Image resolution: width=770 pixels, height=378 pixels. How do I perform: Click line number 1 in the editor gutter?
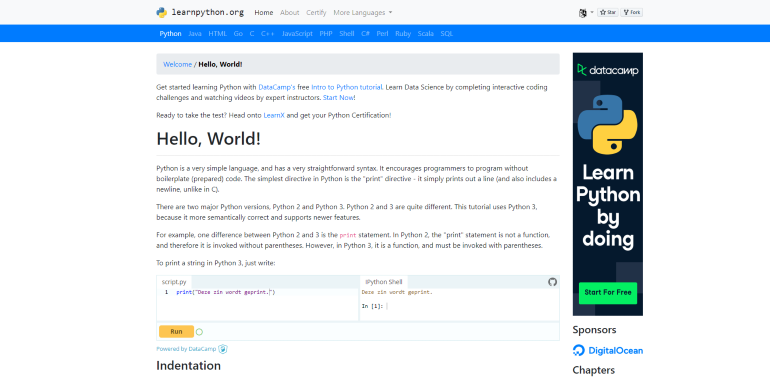pyautogui.click(x=166, y=293)
